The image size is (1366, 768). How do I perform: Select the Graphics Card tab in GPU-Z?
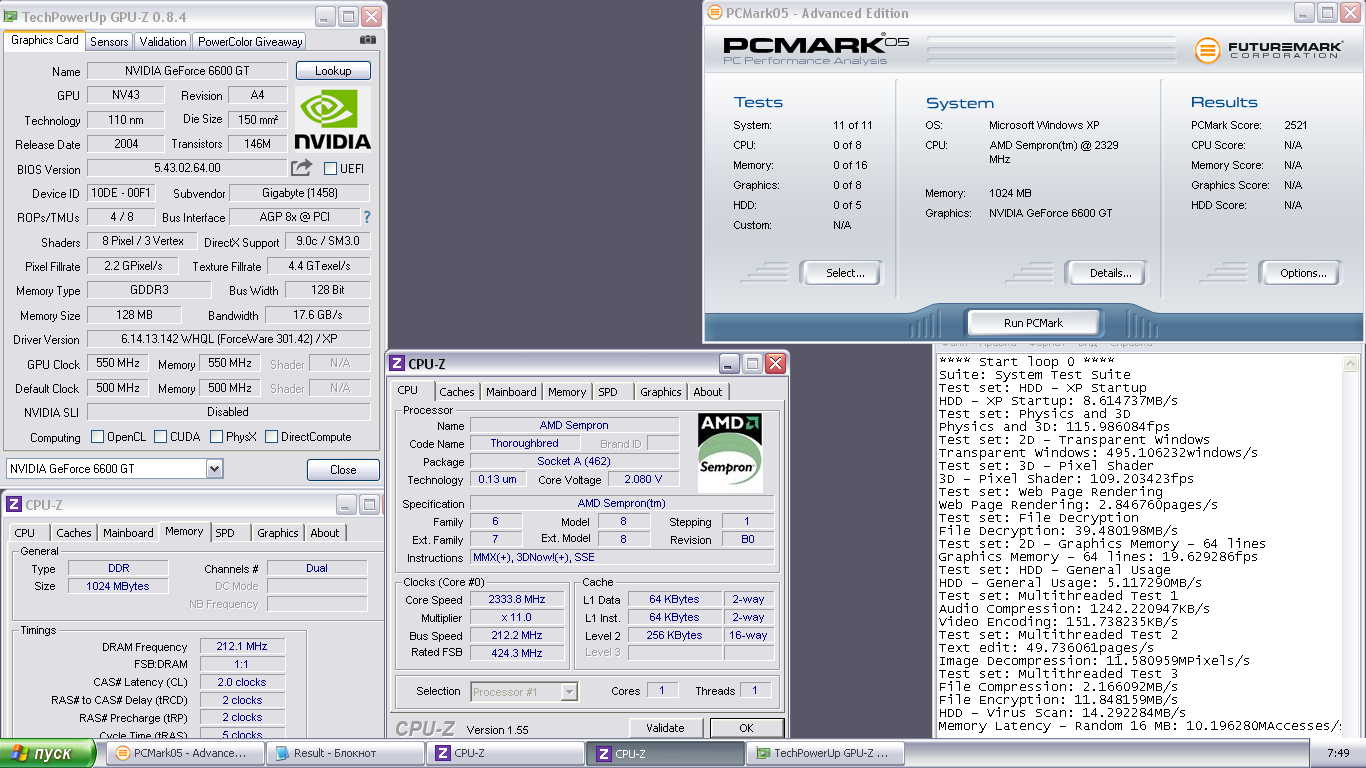(45, 41)
